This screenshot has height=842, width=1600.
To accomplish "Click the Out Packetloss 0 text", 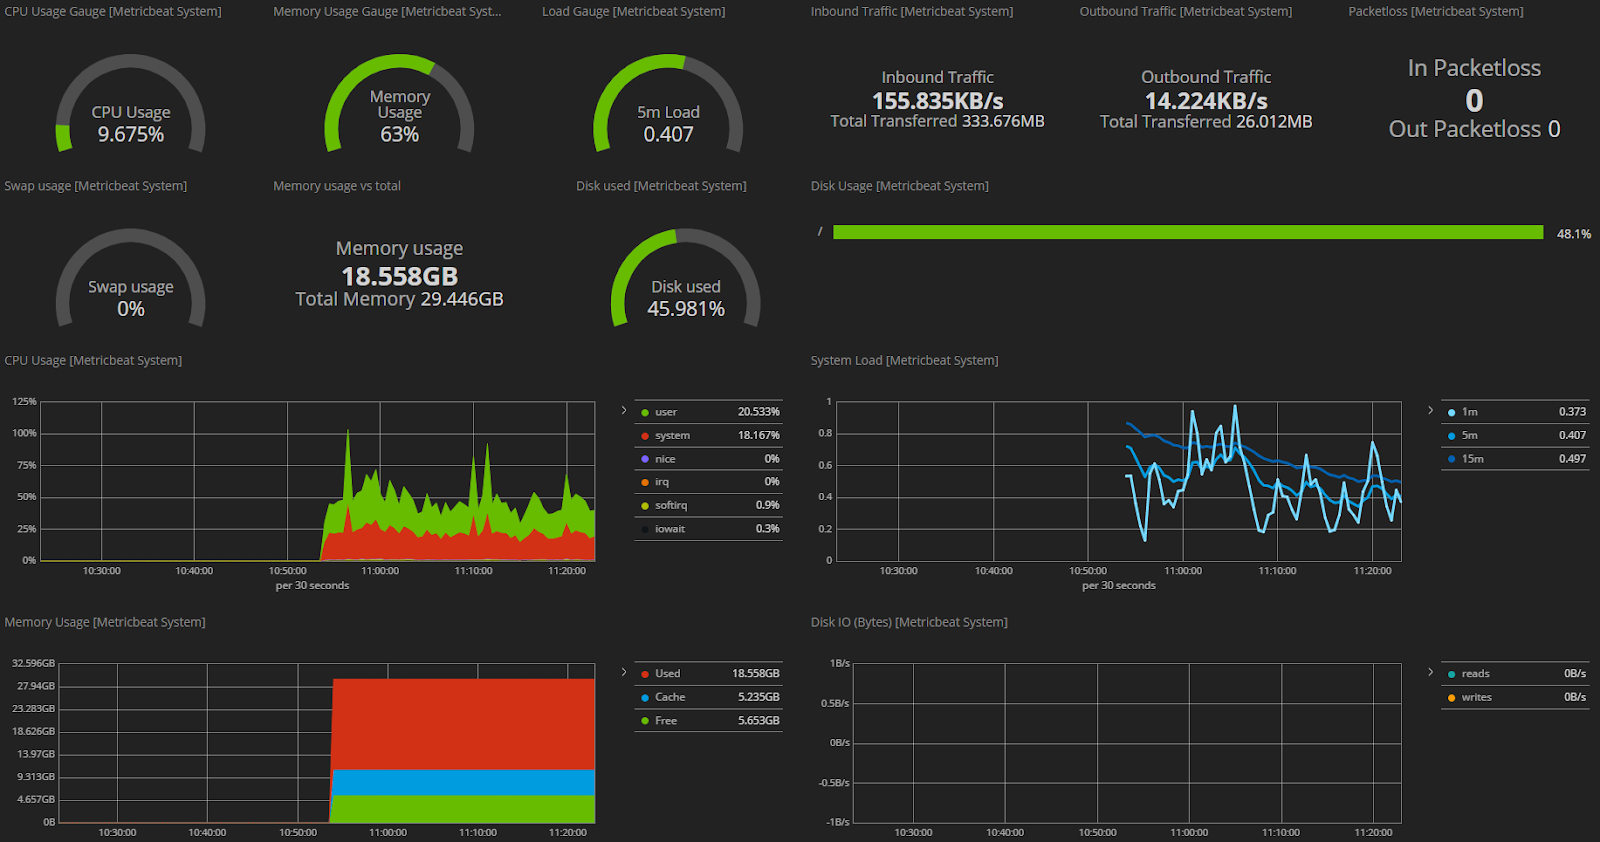I will (x=1474, y=129).
